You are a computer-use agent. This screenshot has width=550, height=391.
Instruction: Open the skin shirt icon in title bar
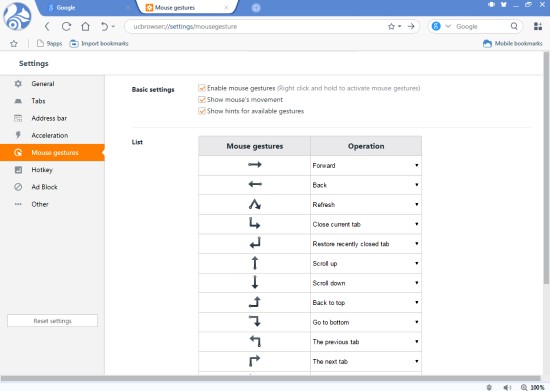[x=504, y=5]
